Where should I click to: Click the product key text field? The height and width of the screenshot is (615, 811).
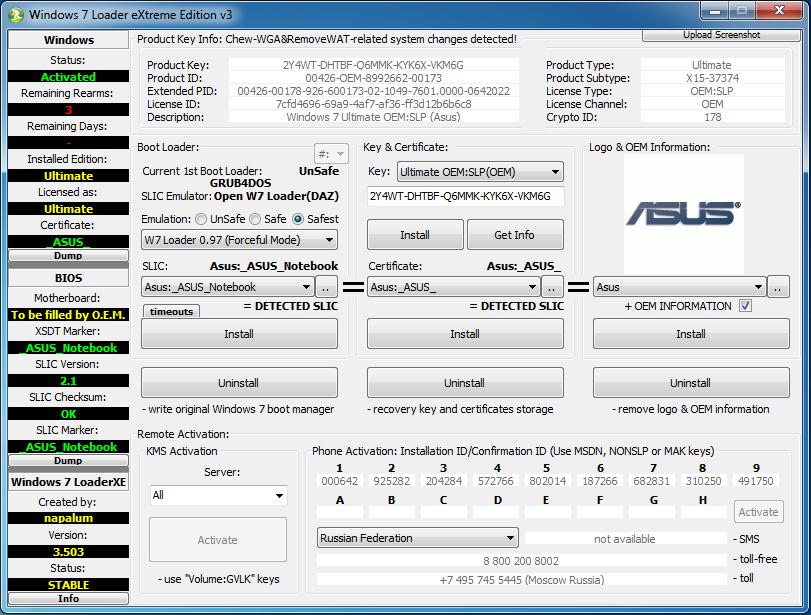pos(465,196)
